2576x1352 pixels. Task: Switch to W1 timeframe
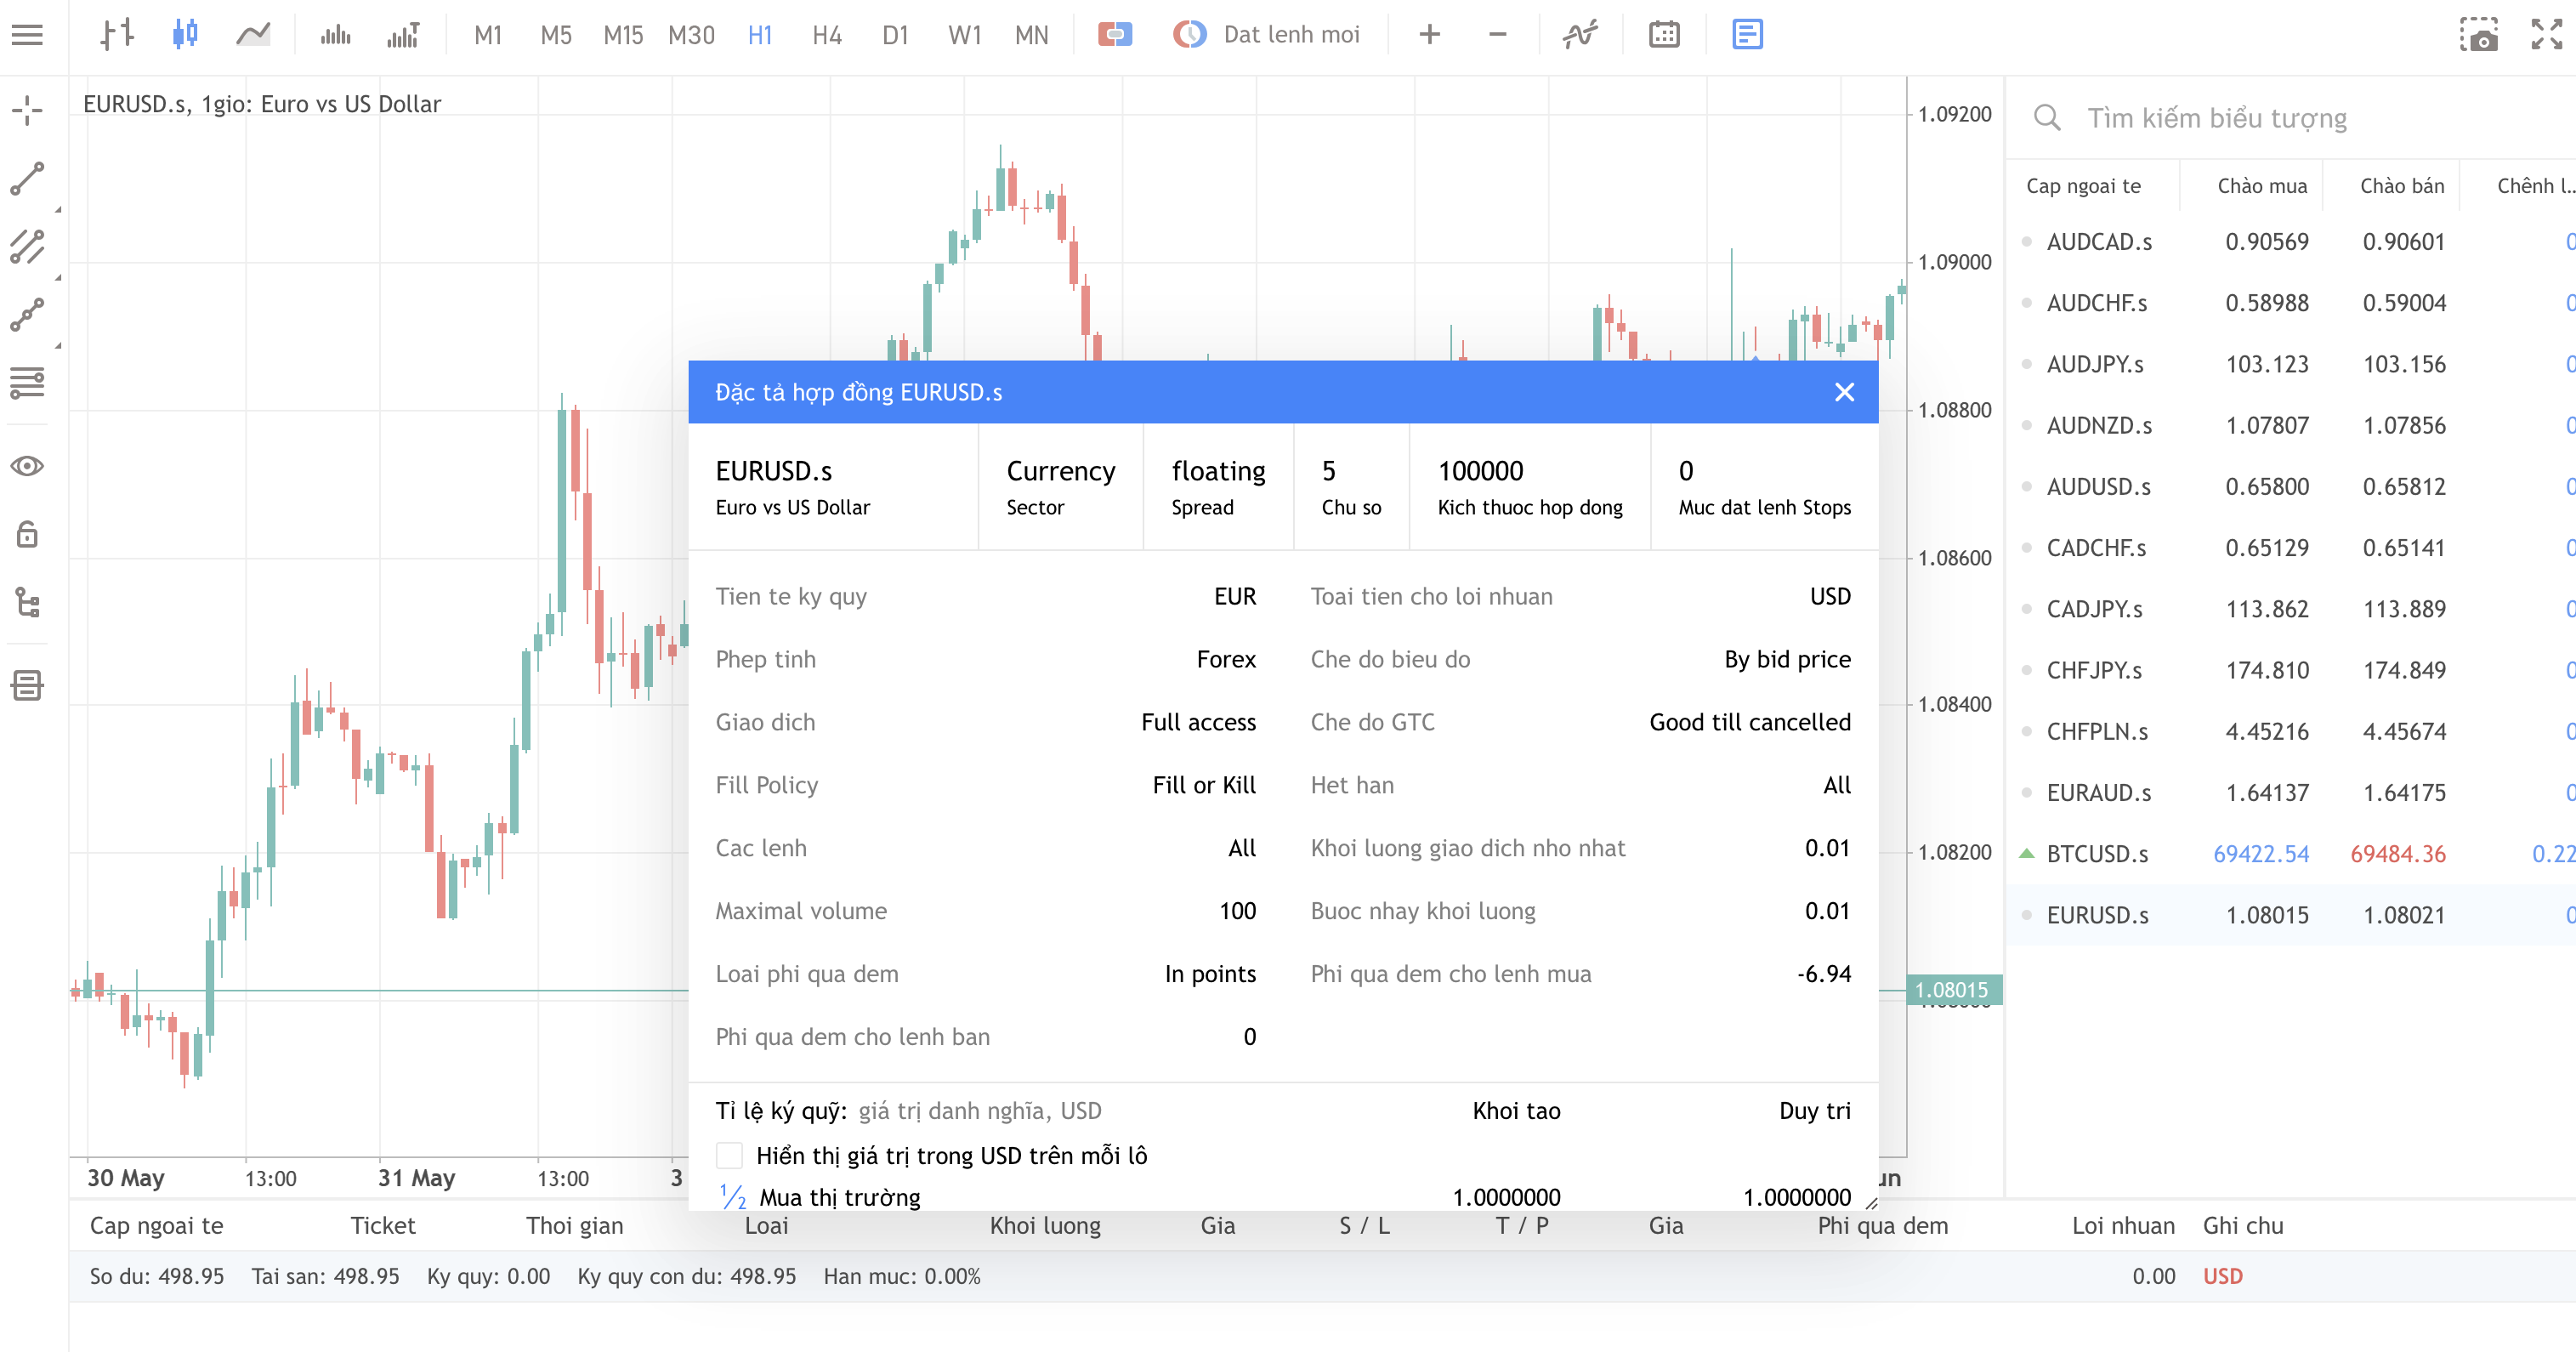964,35
